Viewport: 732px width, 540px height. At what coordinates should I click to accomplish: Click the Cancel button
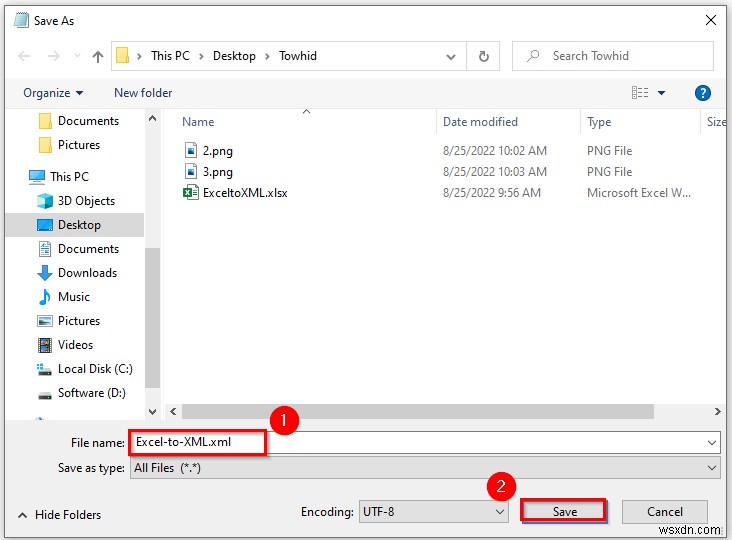click(665, 512)
